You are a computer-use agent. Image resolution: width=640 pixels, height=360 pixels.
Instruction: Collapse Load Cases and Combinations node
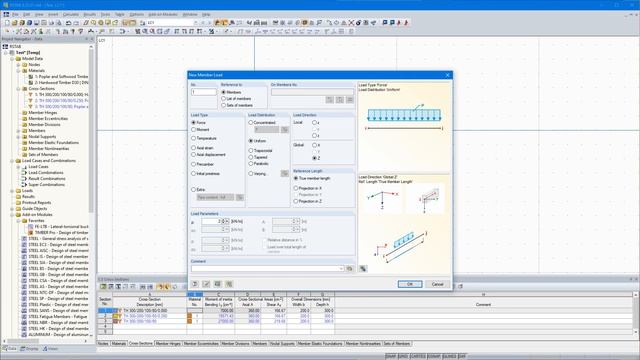[12, 160]
